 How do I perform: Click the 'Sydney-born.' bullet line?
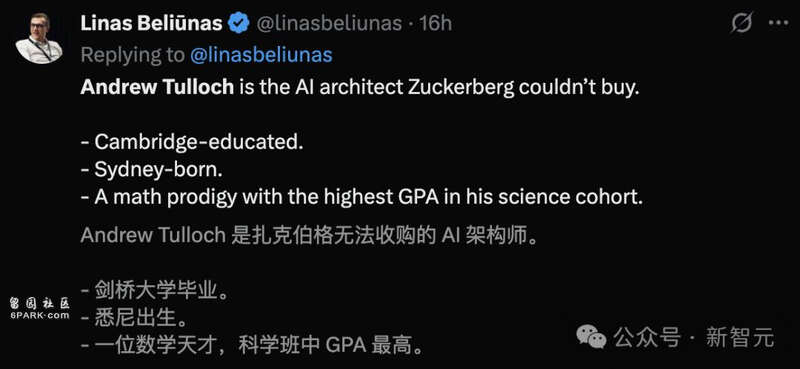click(x=152, y=170)
